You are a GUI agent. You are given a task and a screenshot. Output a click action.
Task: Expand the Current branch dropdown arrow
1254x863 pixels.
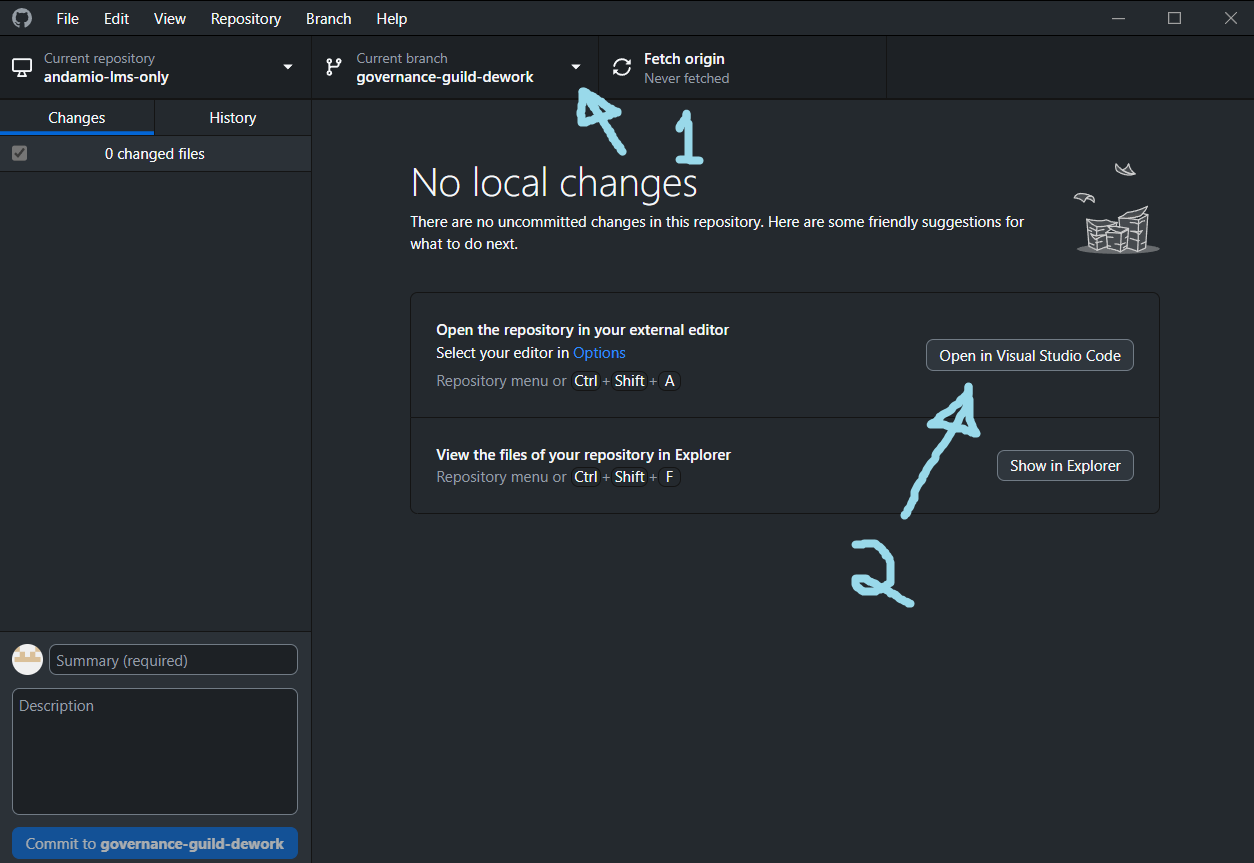point(576,67)
